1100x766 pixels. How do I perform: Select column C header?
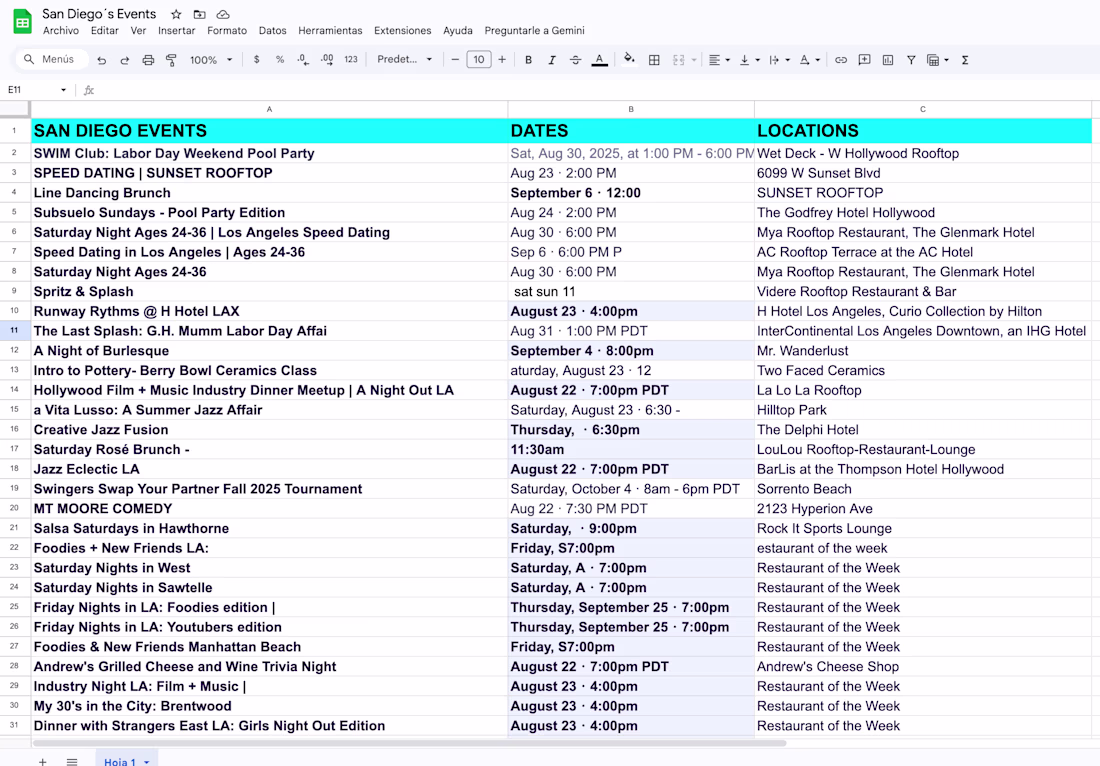pyautogui.click(x=923, y=109)
